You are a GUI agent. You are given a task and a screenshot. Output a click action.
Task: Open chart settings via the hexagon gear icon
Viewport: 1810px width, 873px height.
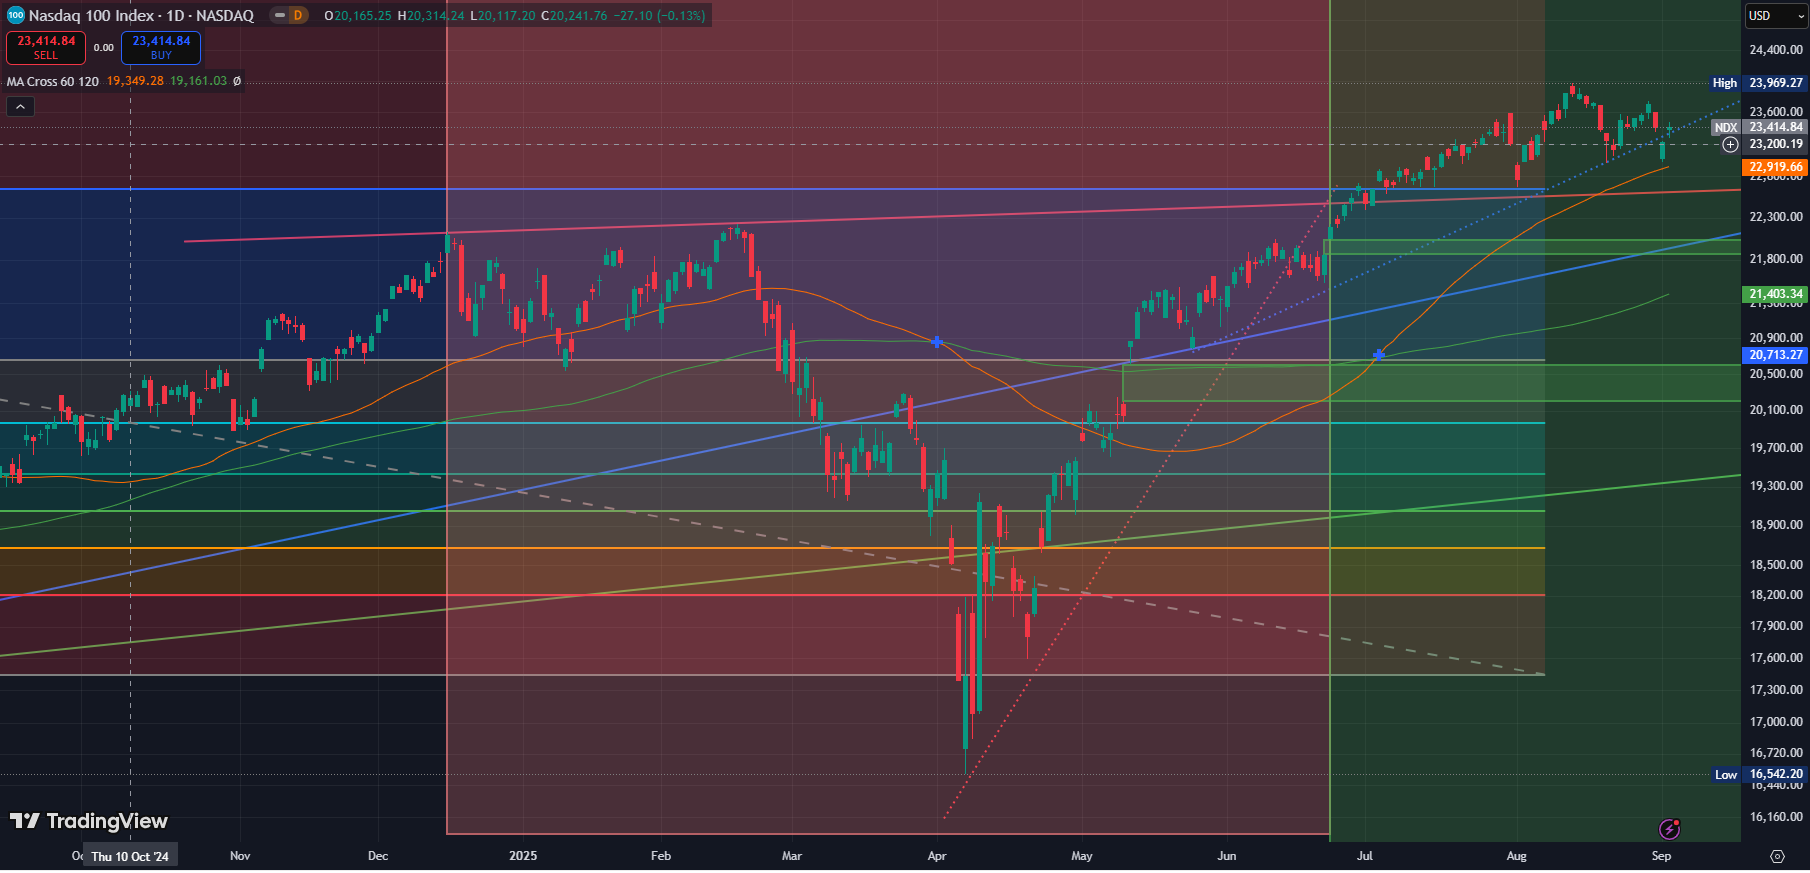1776,856
